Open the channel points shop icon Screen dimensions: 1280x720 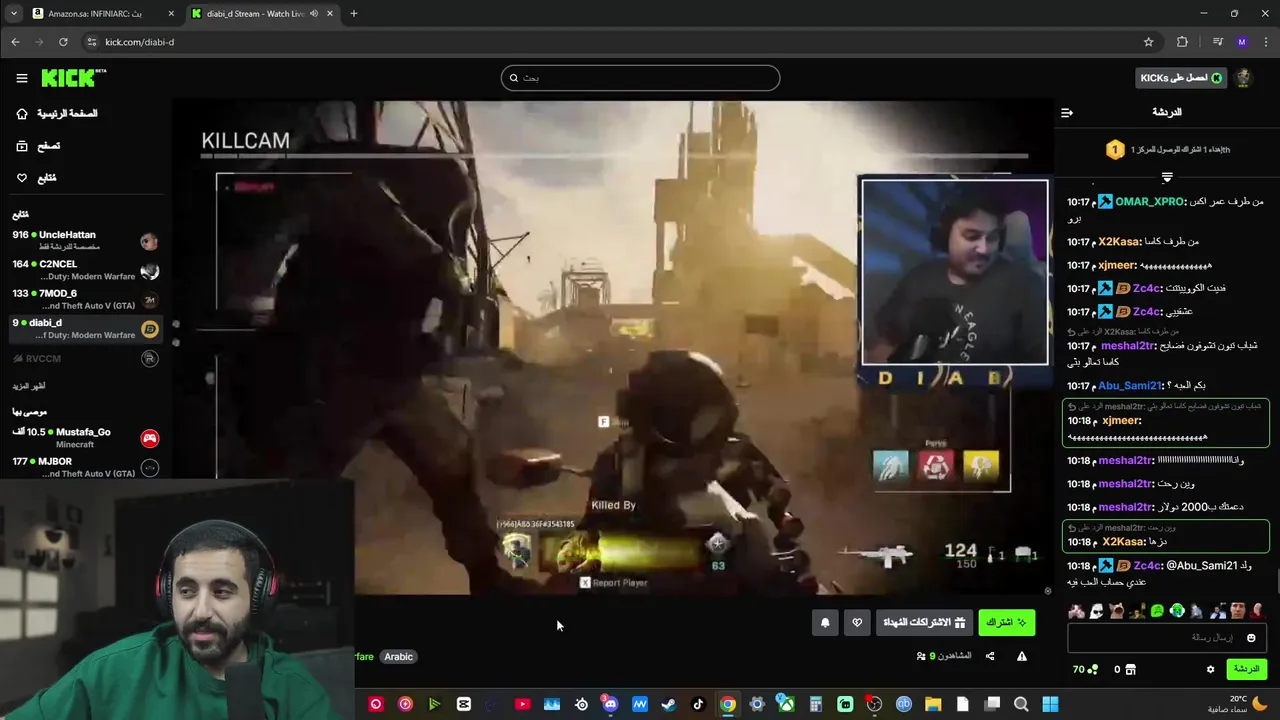(x=1132, y=670)
